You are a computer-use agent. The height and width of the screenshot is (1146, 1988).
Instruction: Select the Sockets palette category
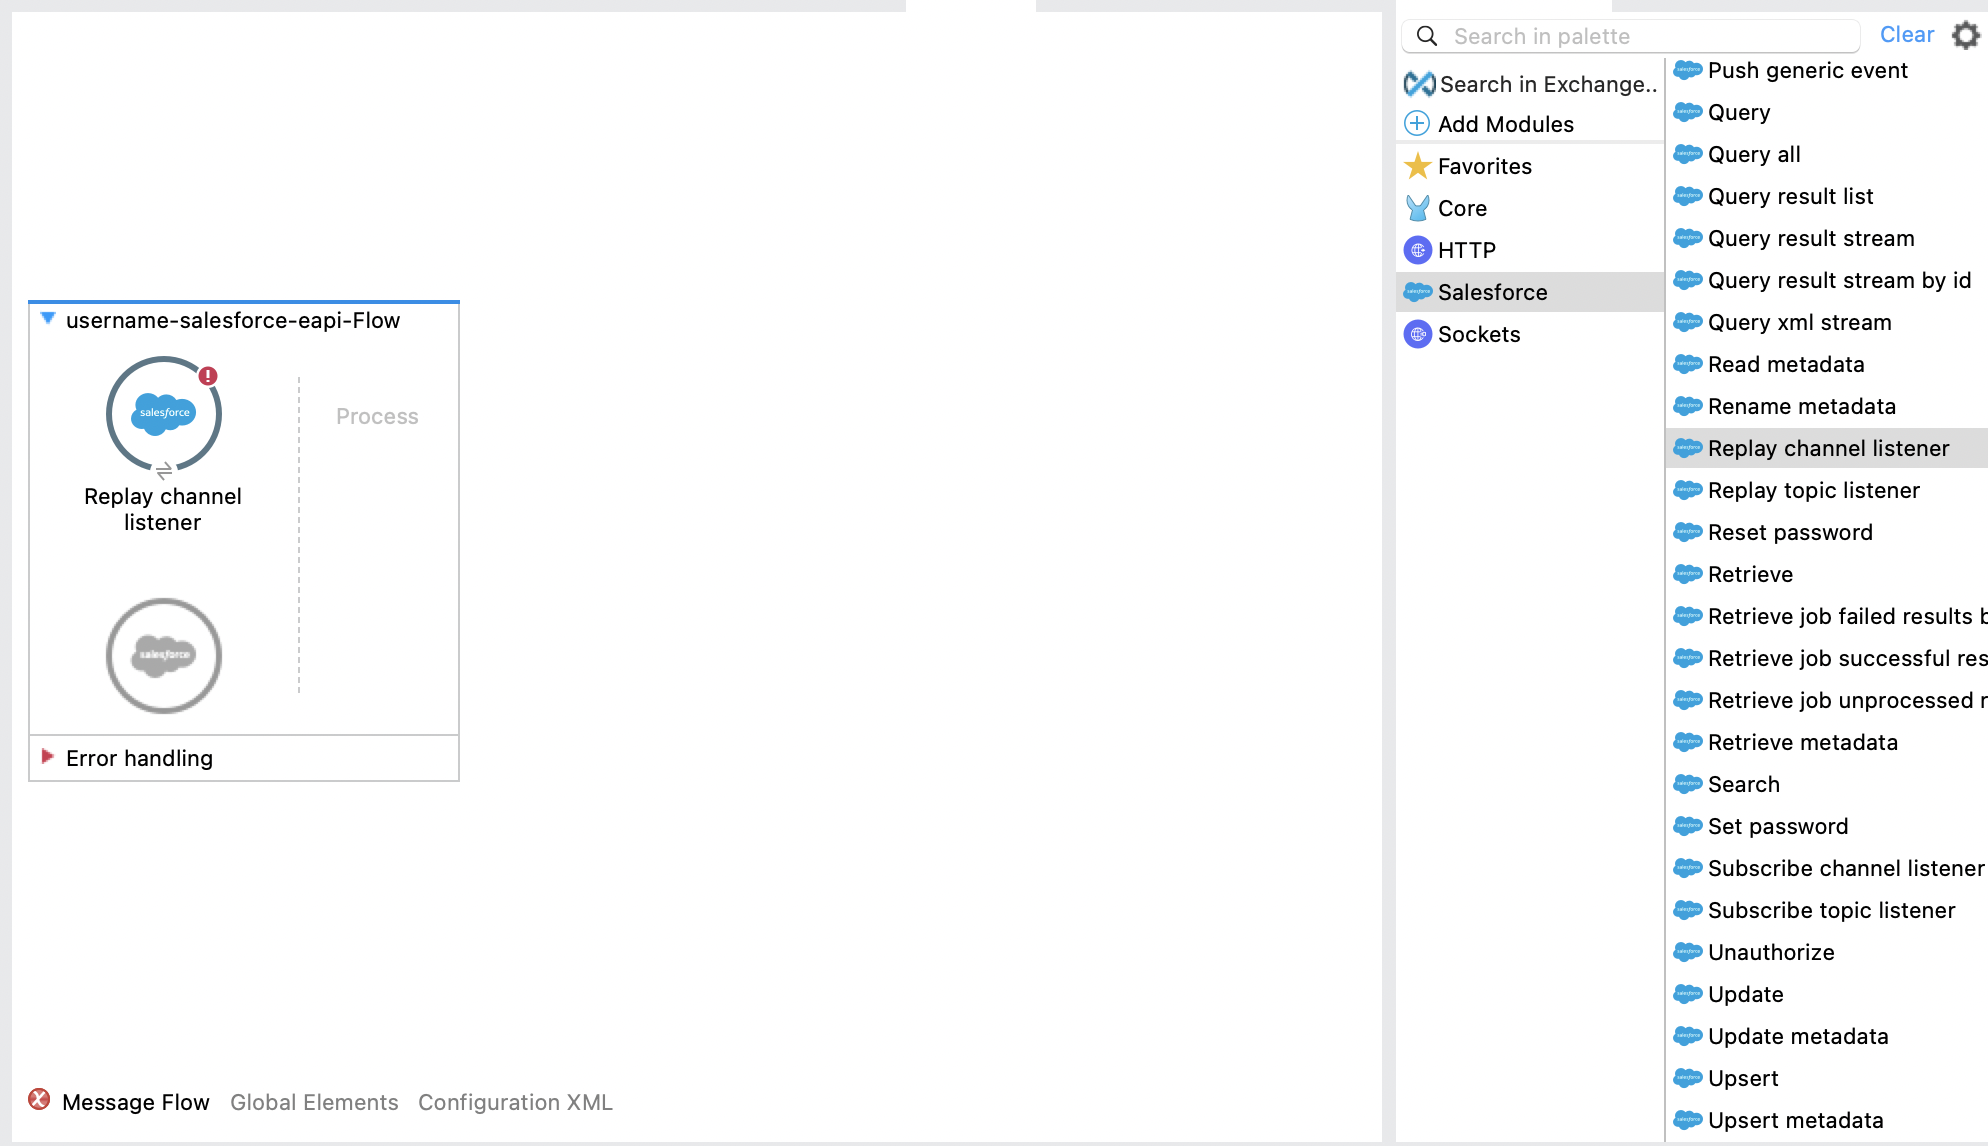point(1530,334)
